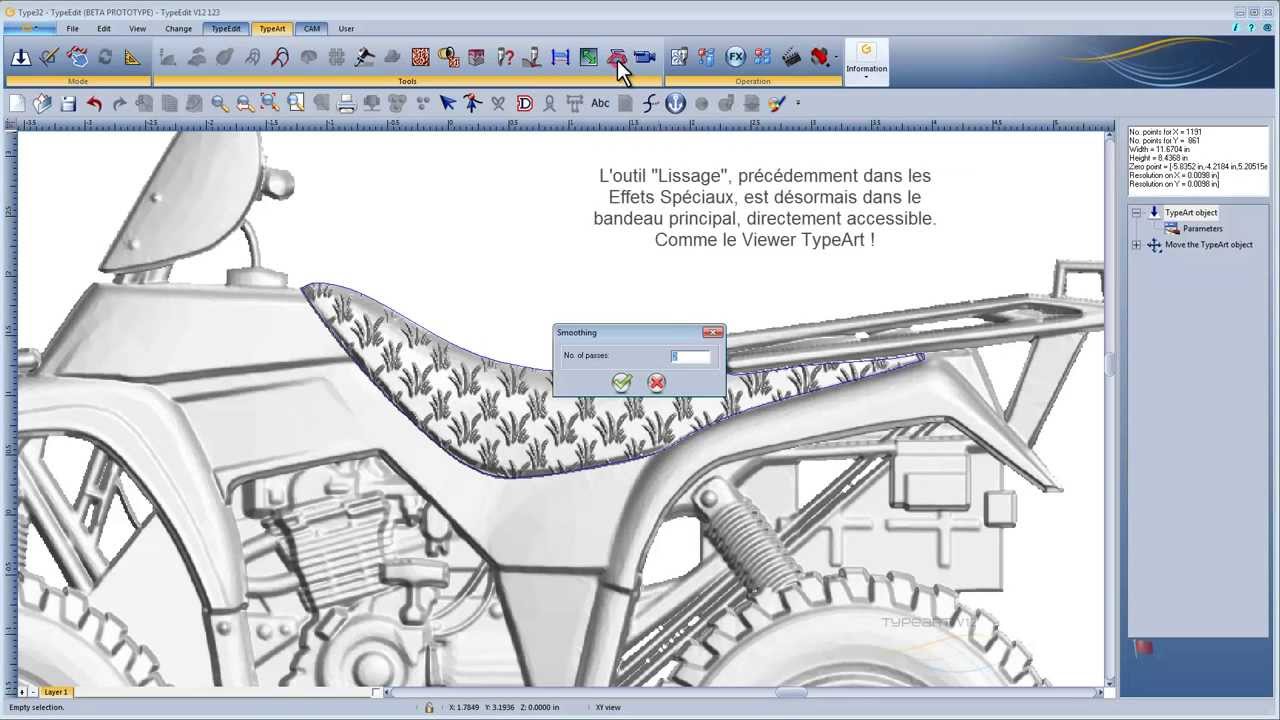
Task: Click the Print icon
Action: click(346, 103)
